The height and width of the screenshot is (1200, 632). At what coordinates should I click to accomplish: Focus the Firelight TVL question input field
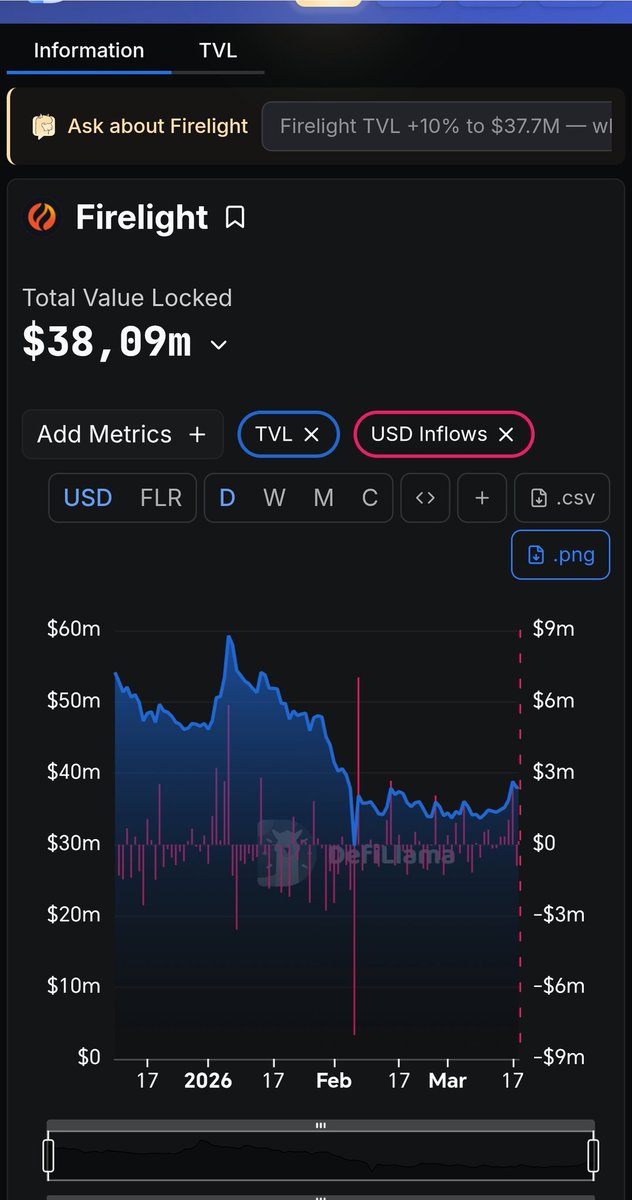(437, 126)
